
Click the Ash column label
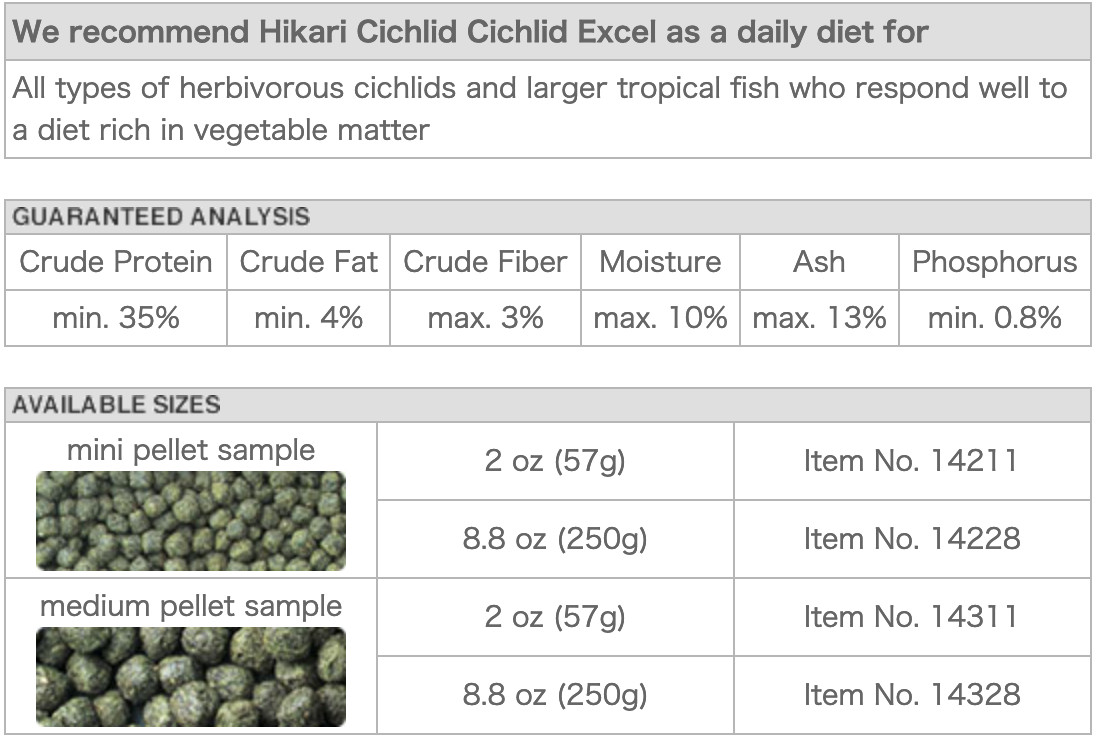[819, 262]
